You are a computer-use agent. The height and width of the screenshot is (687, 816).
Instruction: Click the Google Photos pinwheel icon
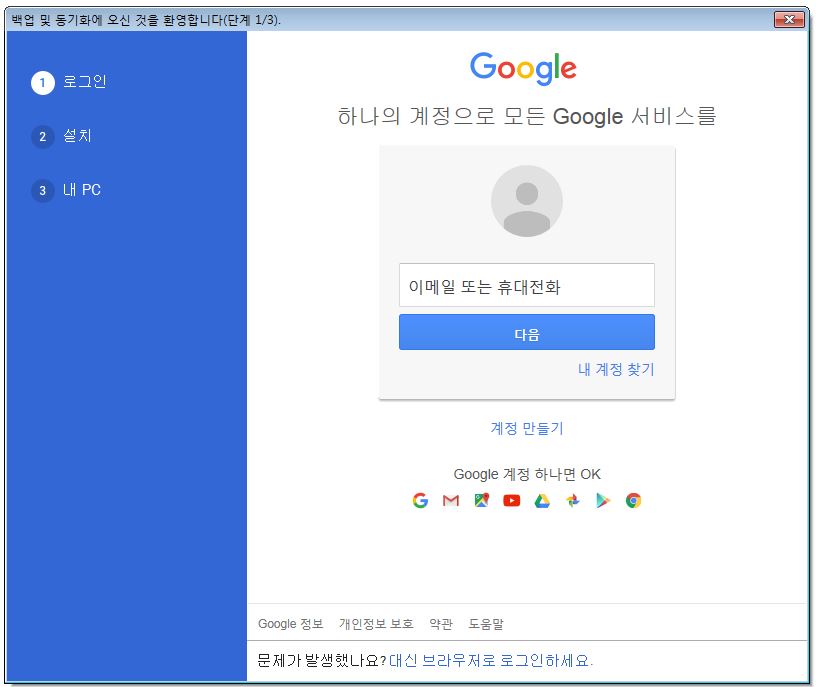click(x=572, y=500)
